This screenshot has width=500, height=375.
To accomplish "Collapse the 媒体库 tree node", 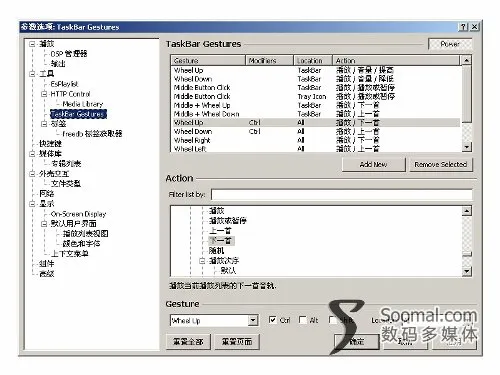I will pyautogui.click(x=32, y=154).
